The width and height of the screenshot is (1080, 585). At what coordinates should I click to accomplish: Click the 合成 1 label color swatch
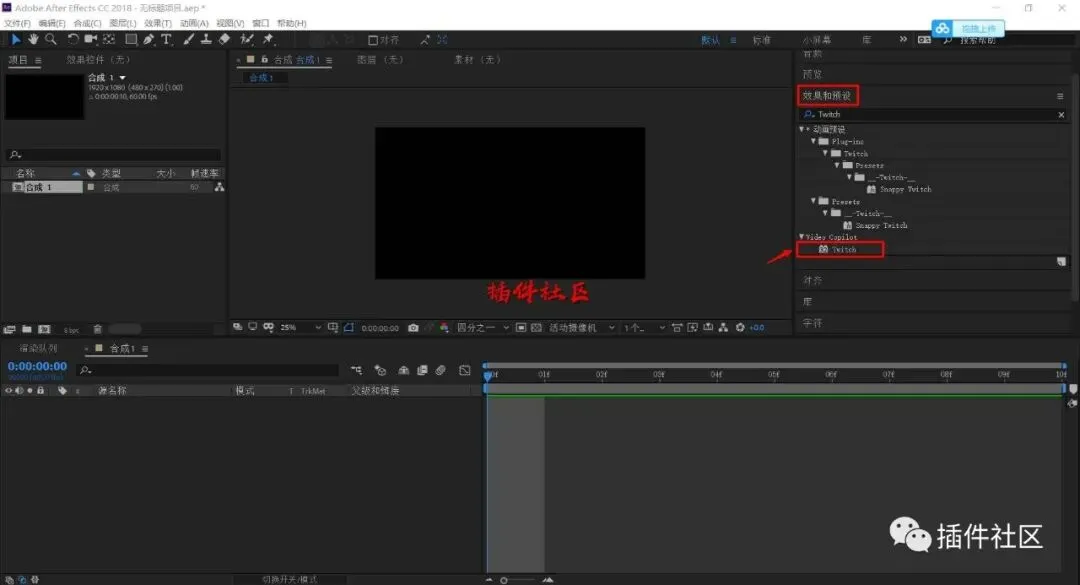pos(90,187)
